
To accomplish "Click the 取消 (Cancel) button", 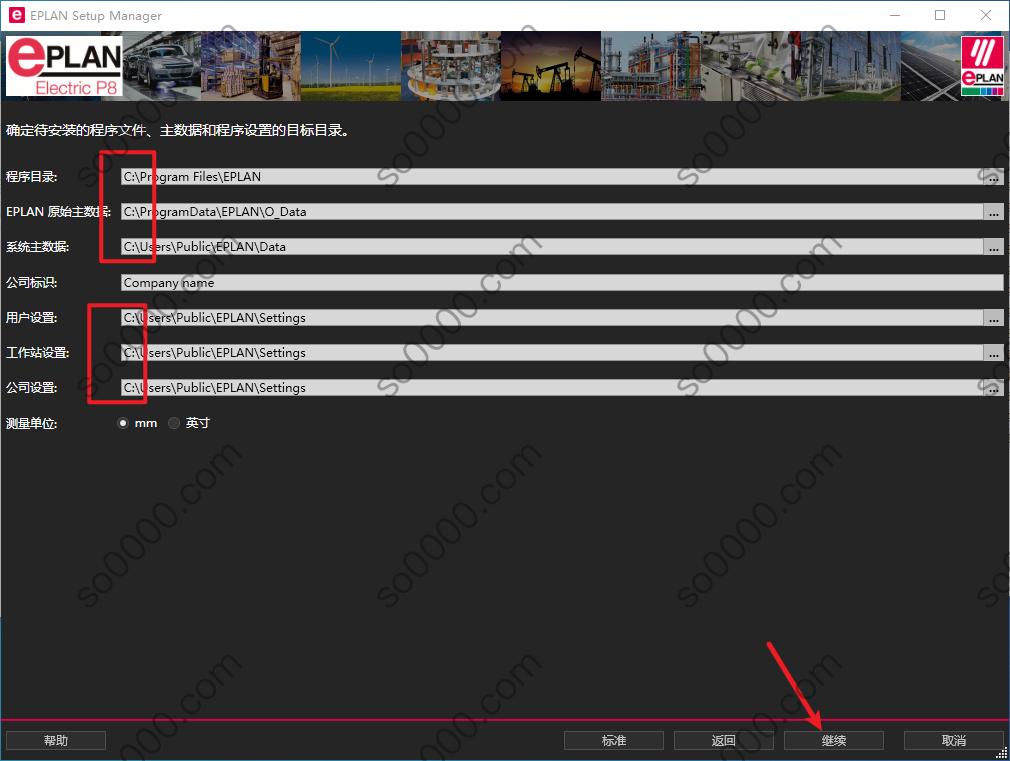I will [x=953, y=740].
